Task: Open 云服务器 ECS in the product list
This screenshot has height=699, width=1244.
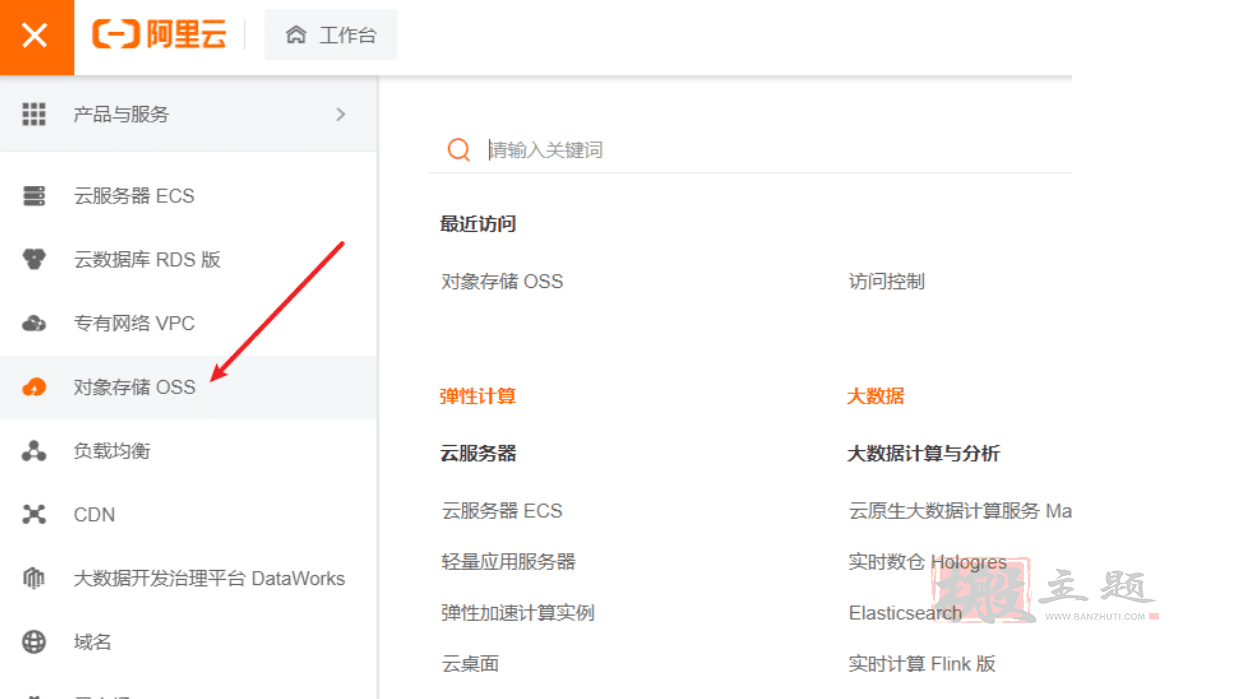Action: click(x=502, y=511)
